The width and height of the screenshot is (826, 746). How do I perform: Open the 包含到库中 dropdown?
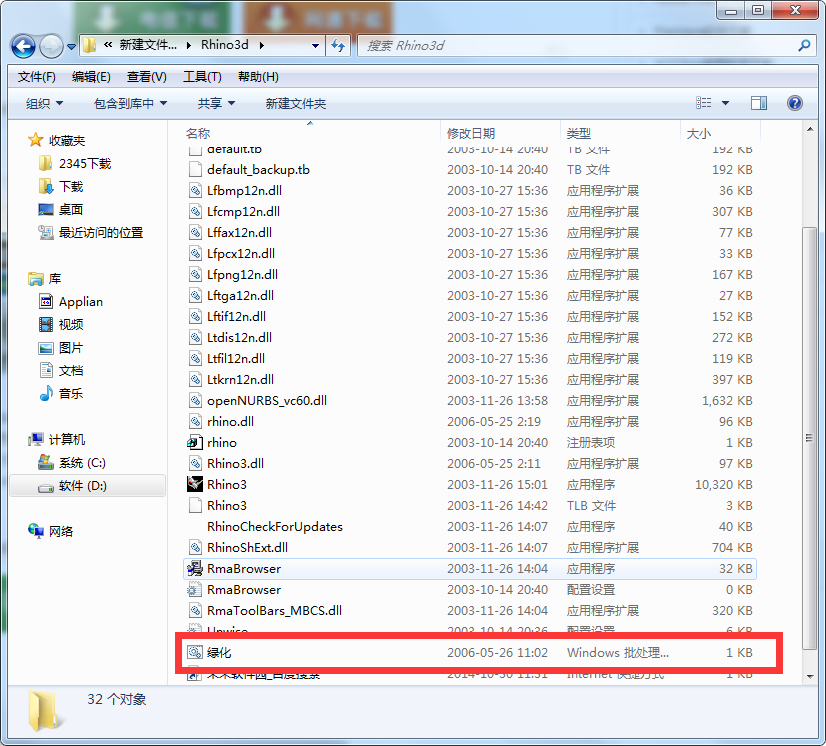click(x=130, y=104)
